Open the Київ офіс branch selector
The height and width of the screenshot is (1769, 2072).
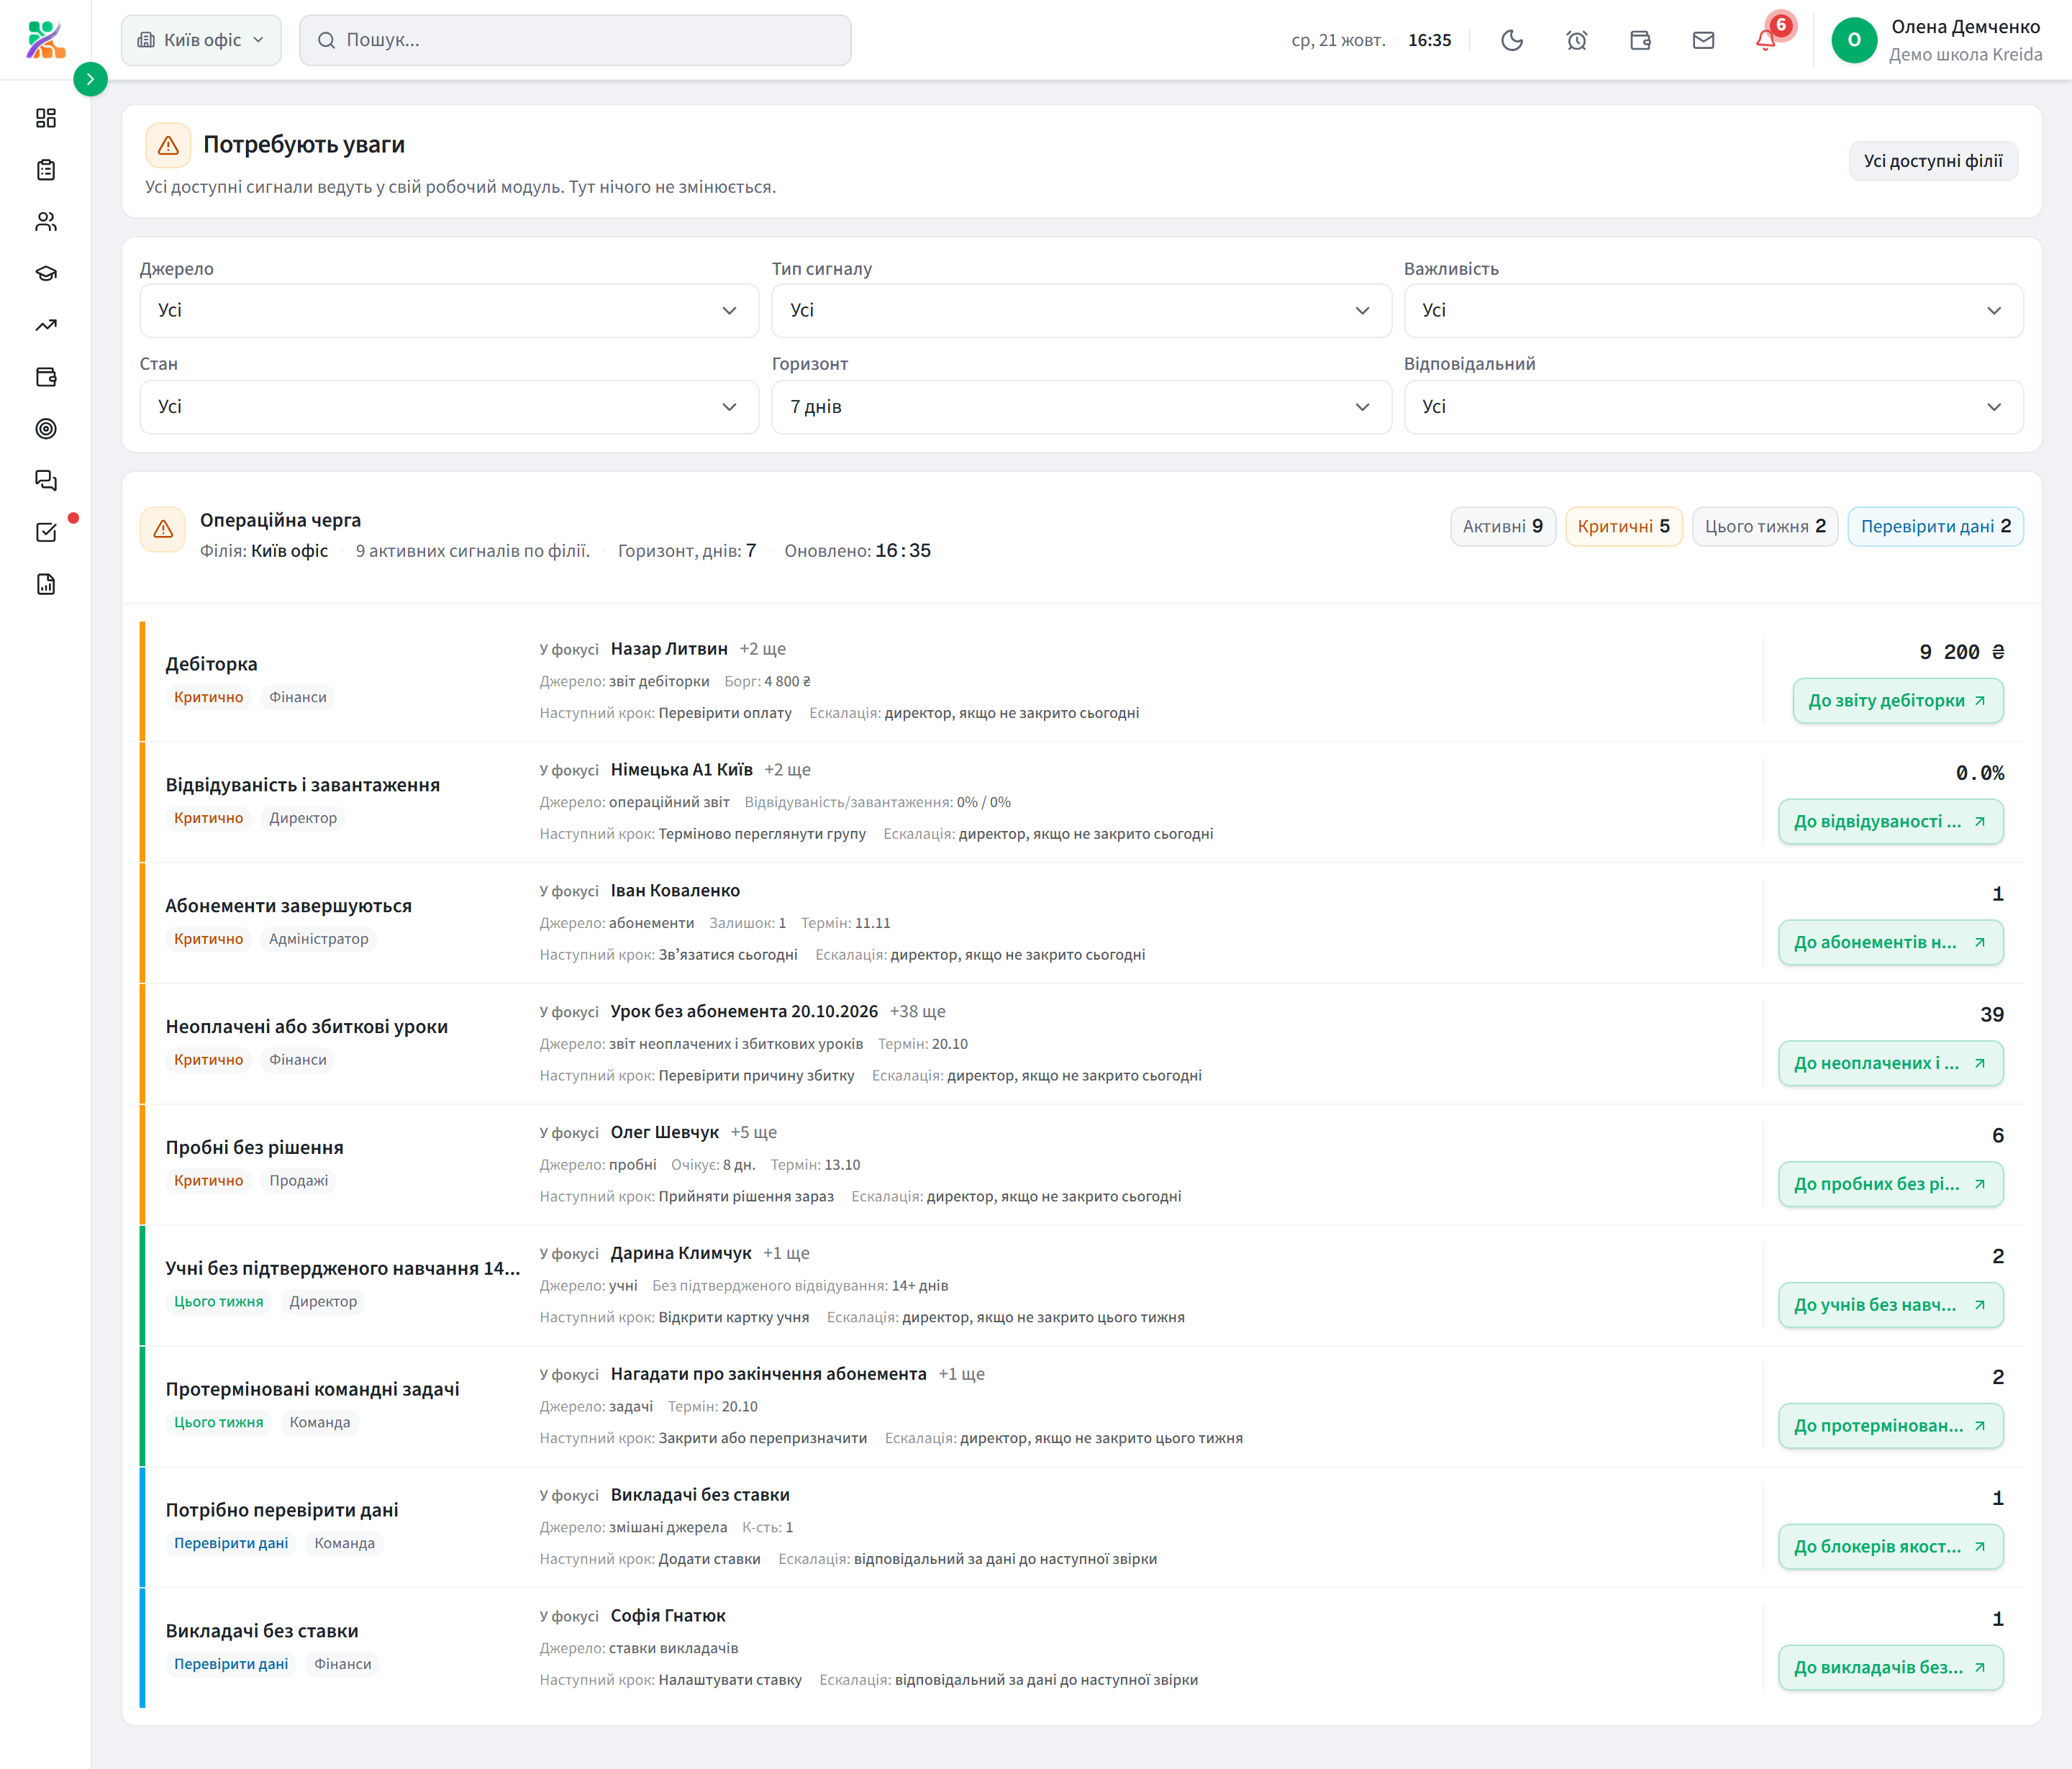pos(201,40)
